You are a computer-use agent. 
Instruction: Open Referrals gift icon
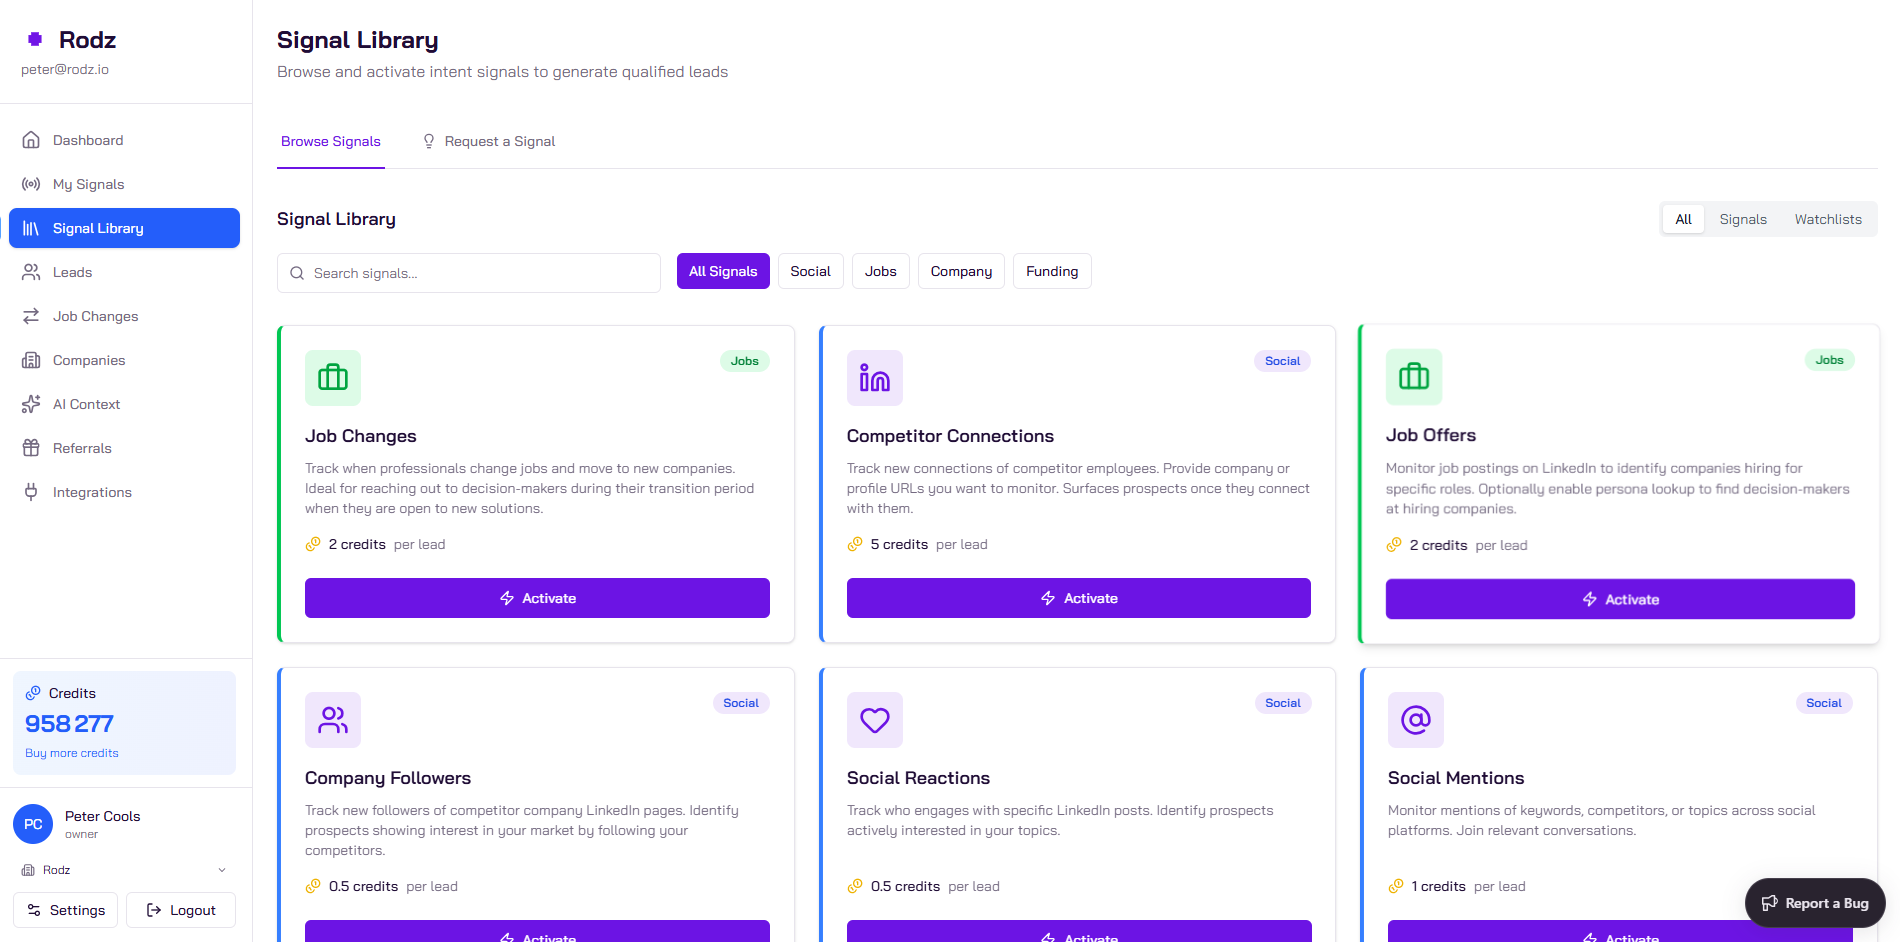click(31, 448)
